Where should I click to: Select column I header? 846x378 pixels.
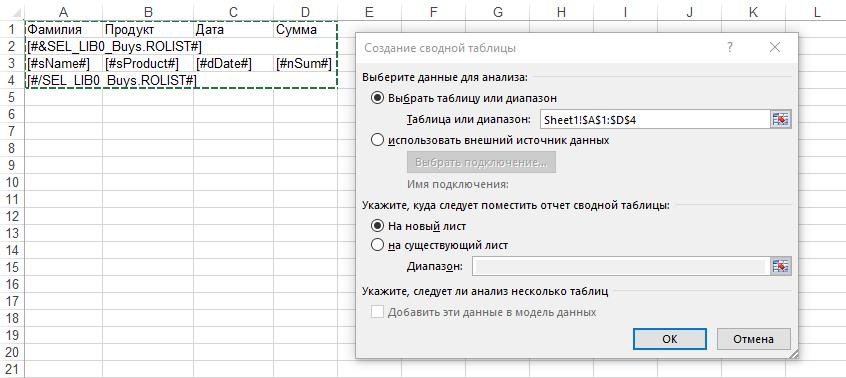click(625, 11)
